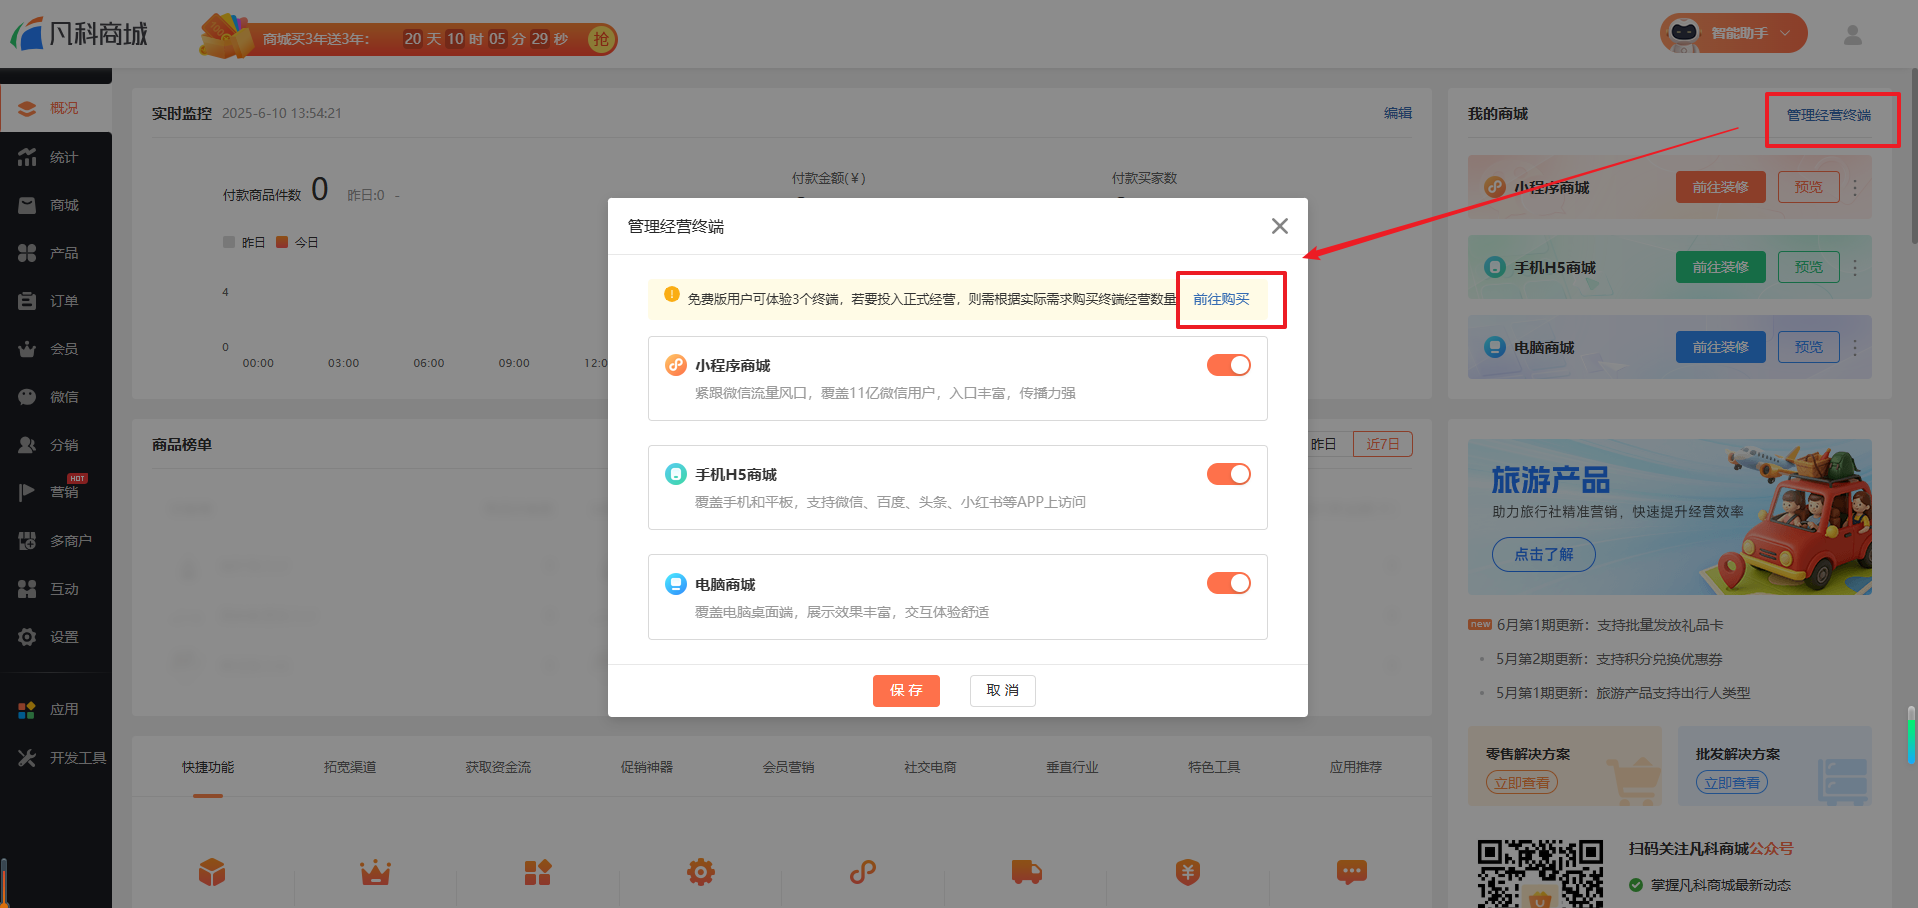Click the orange crown icon in quick functions

pos(375,872)
